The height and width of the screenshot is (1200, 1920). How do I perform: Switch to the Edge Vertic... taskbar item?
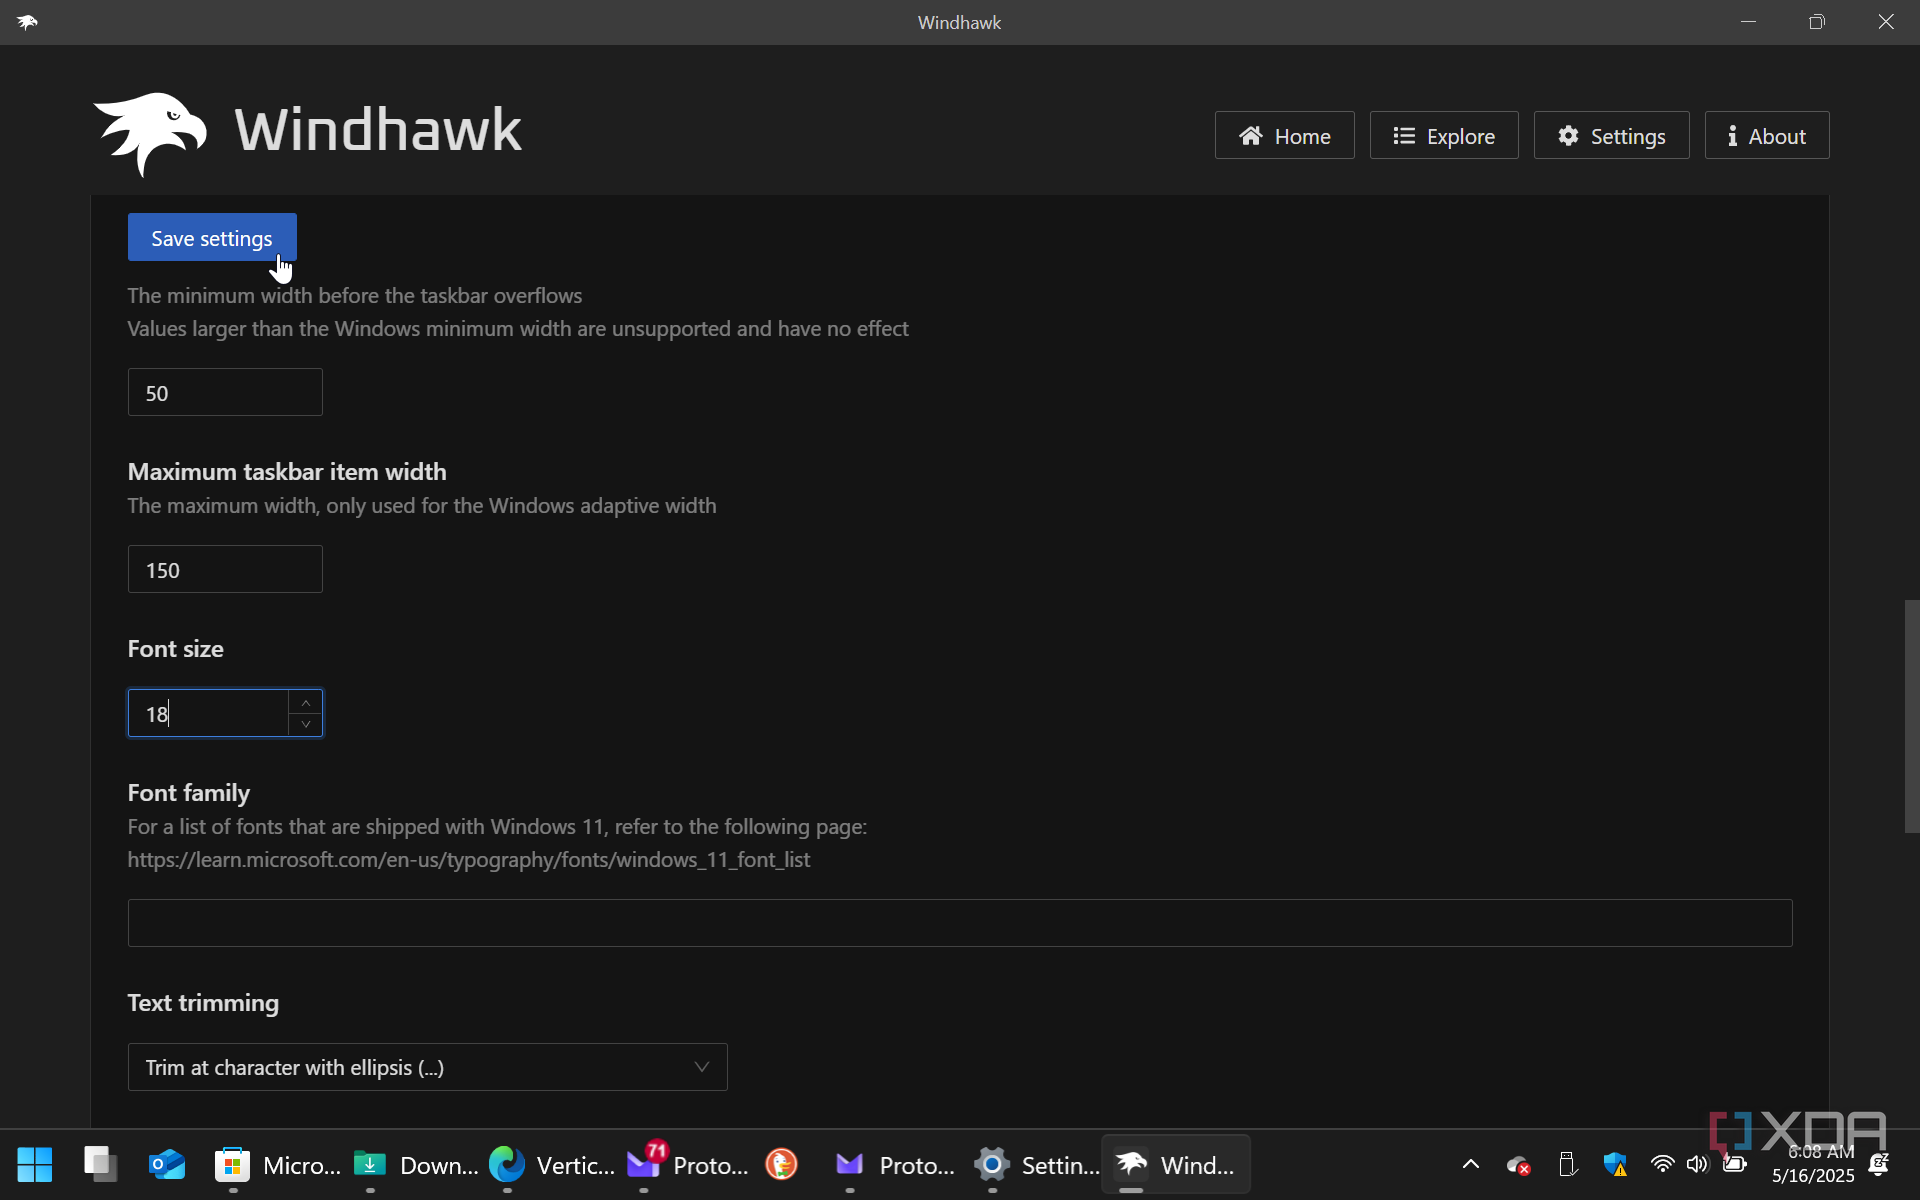click(551, 1165)
